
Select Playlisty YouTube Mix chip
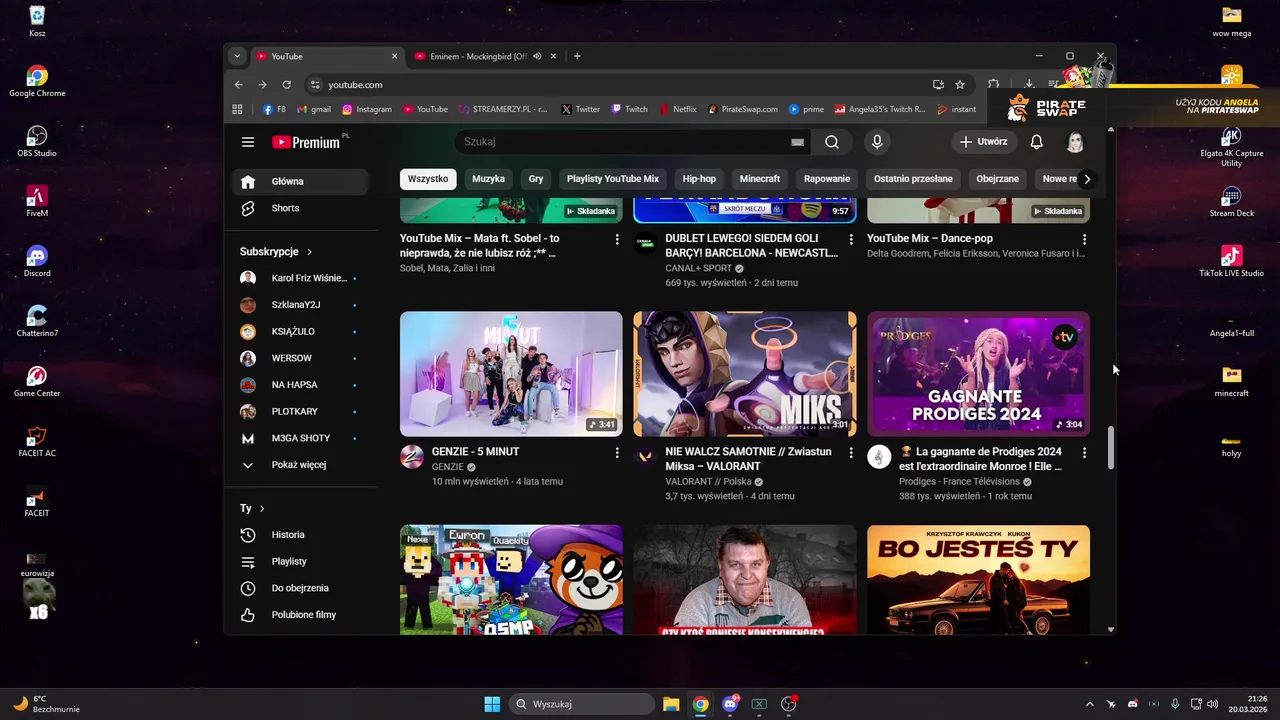(x=613, y=179)
